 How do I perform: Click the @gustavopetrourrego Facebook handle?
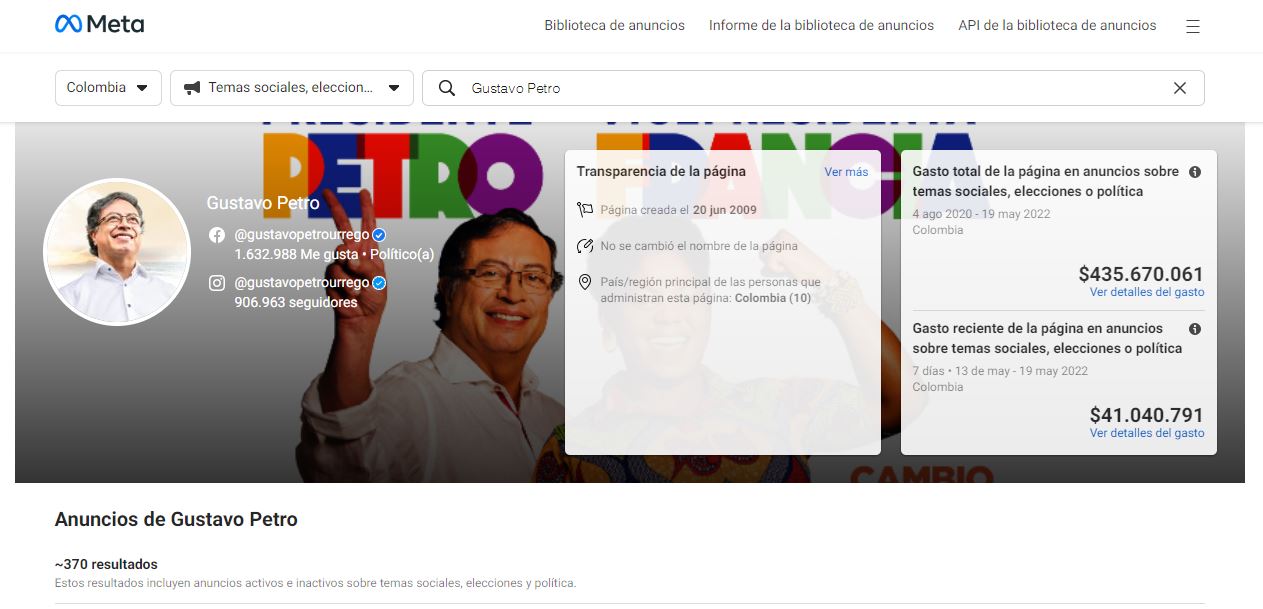[301, 235]
